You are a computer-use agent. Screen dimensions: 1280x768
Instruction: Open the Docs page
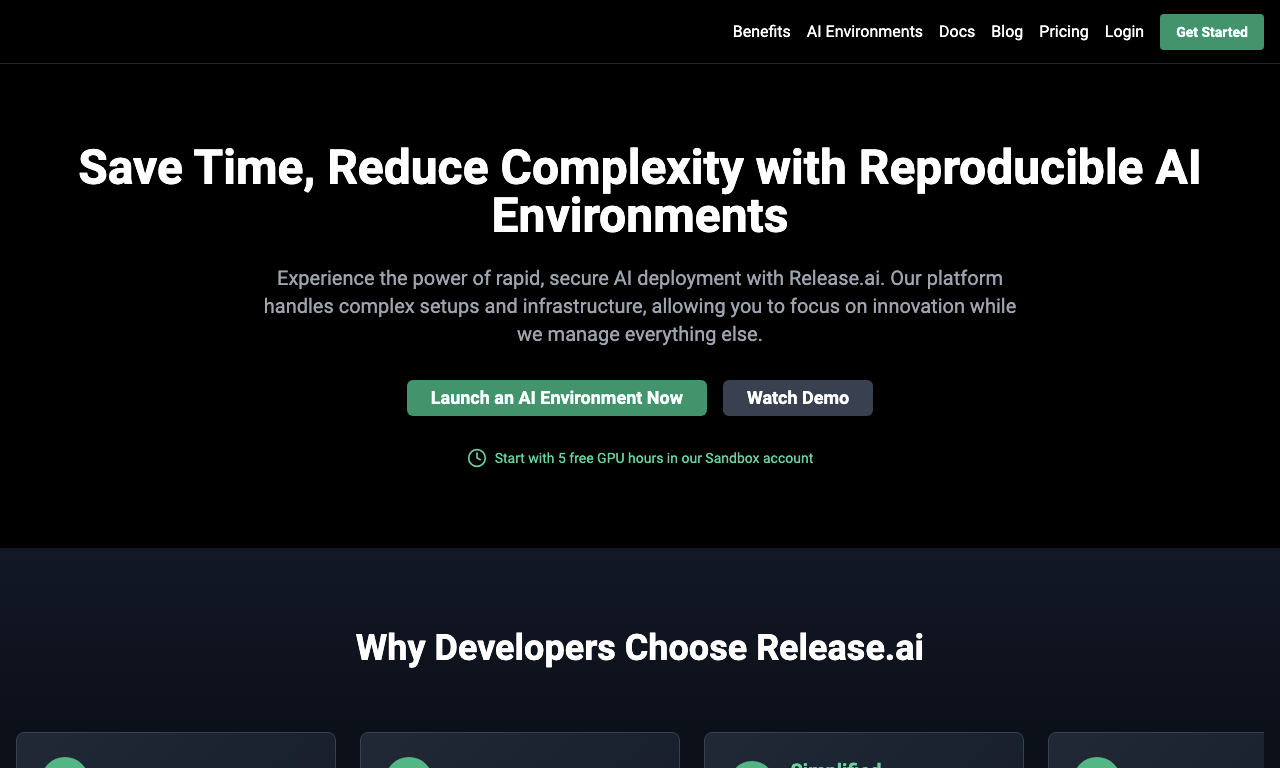coord(957,32)
